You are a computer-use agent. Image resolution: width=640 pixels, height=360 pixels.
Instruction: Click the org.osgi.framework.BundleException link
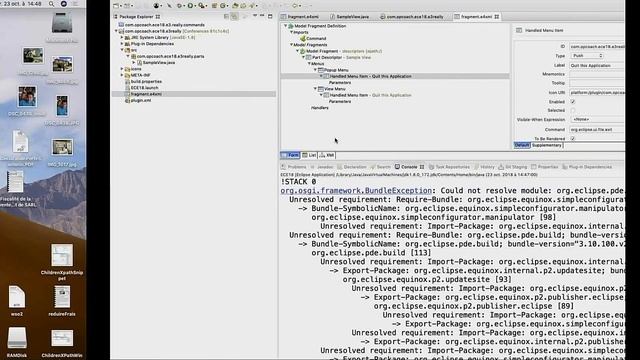[356, 191]
